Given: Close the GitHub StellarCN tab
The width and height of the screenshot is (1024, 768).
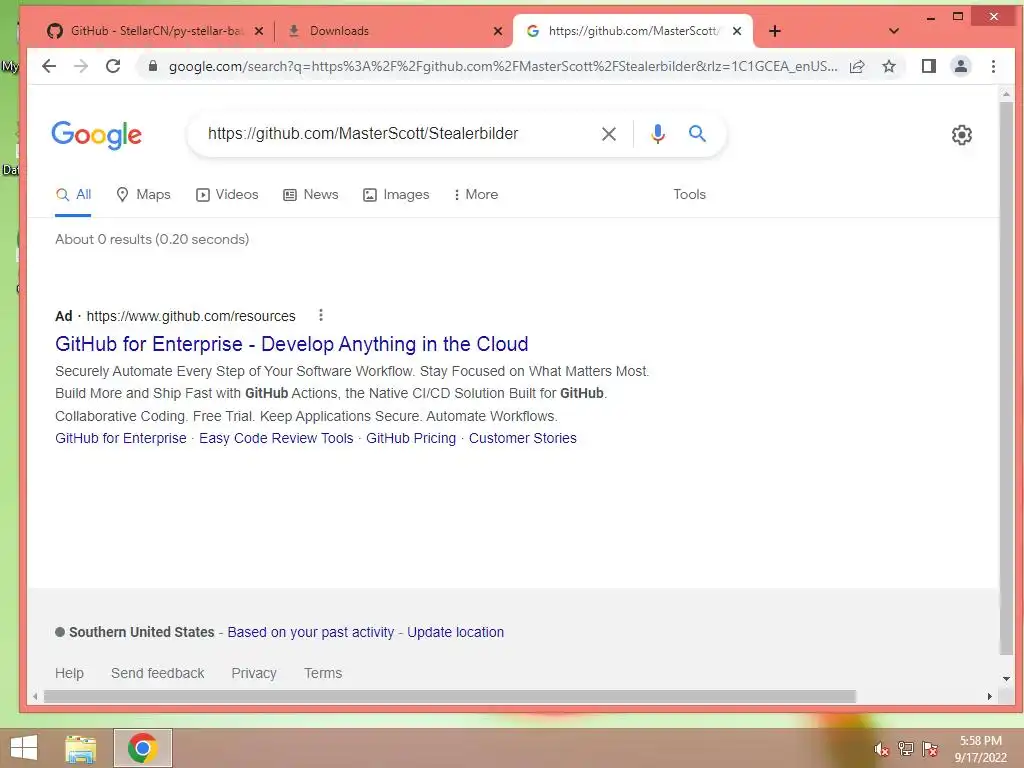Looking at the screenshot, I should coord(259,31).
